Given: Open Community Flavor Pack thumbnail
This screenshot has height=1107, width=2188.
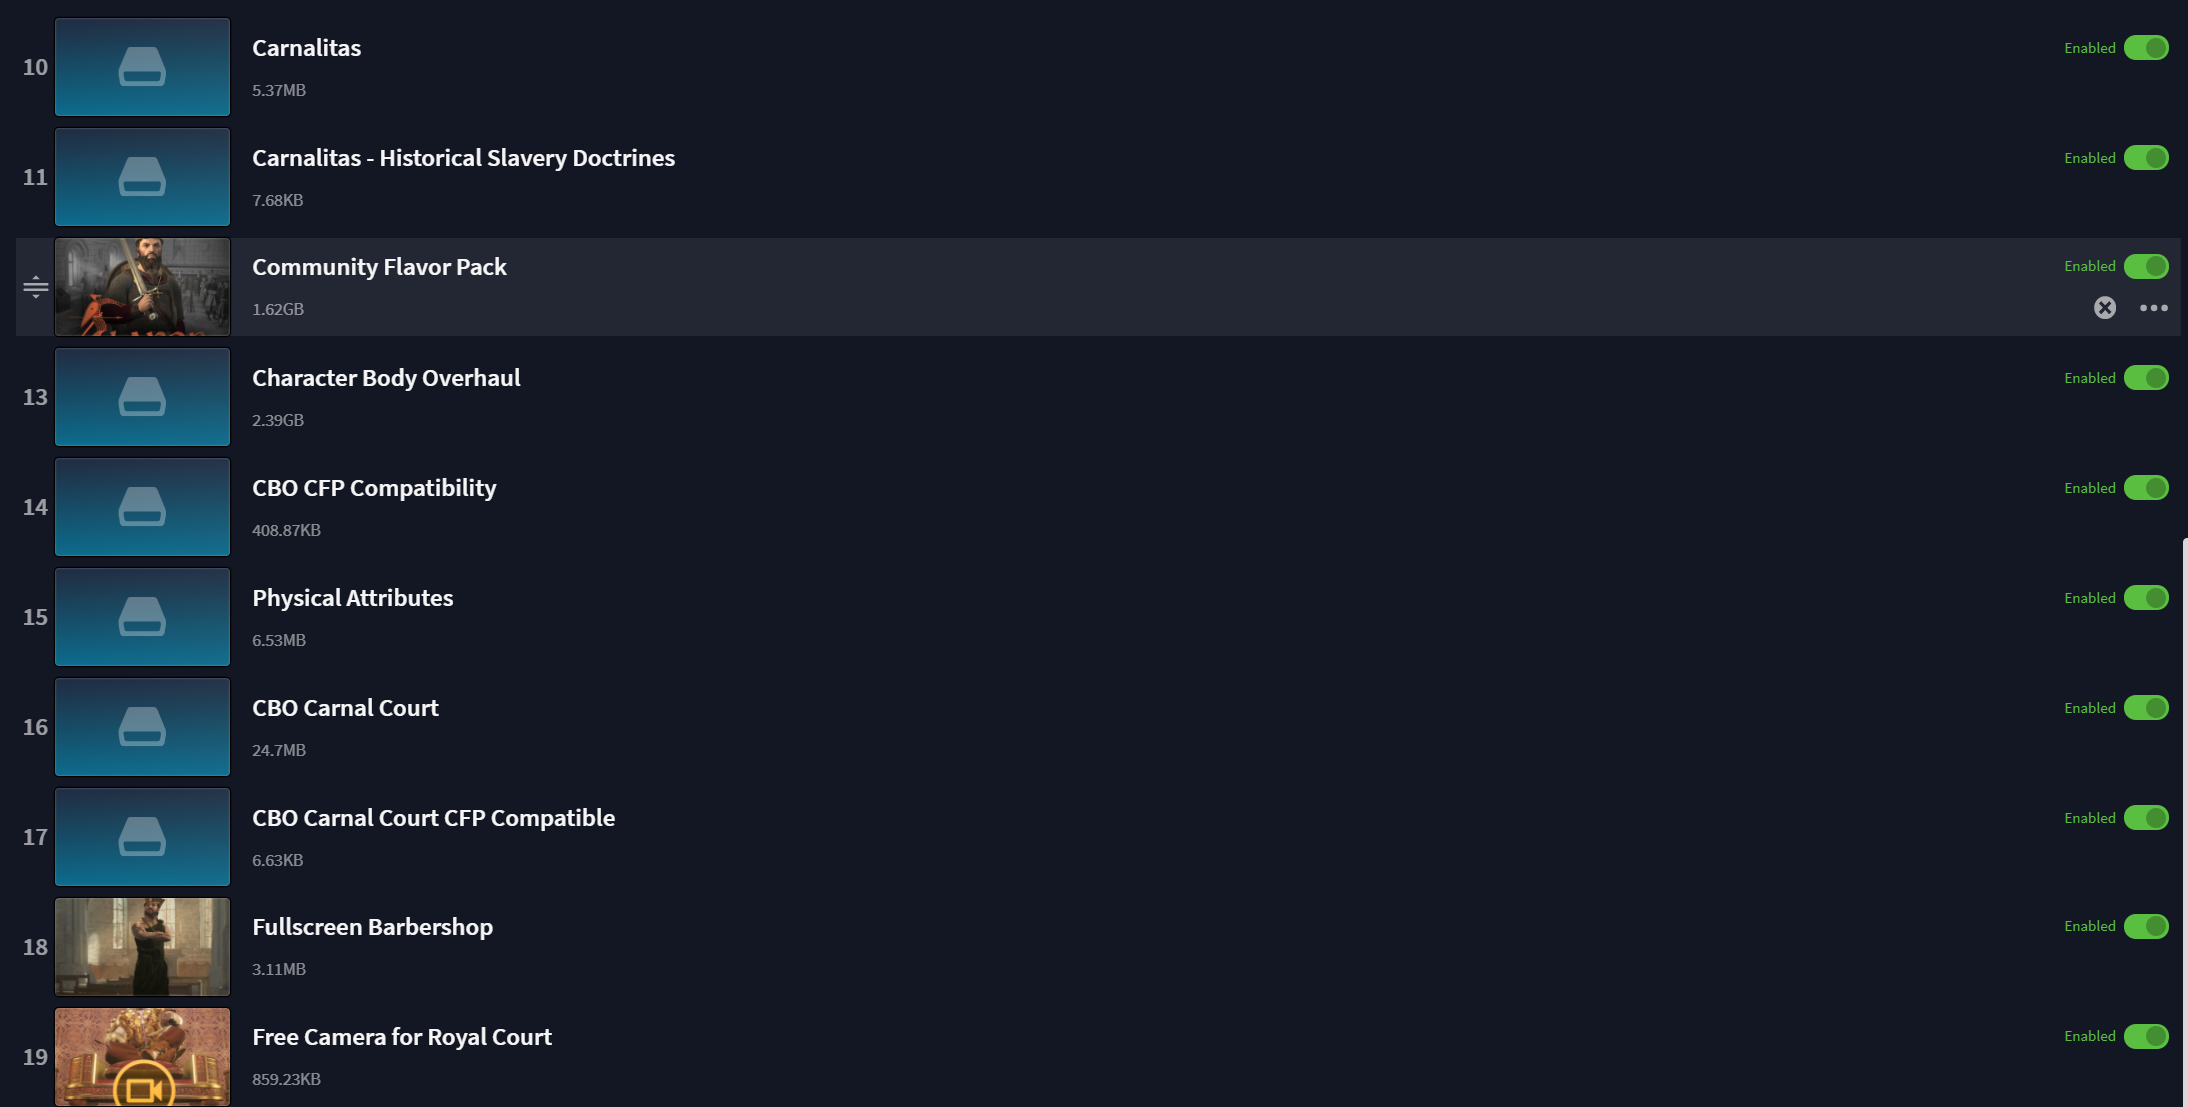Looking at the screenshot, I should (x=142, y=287).
